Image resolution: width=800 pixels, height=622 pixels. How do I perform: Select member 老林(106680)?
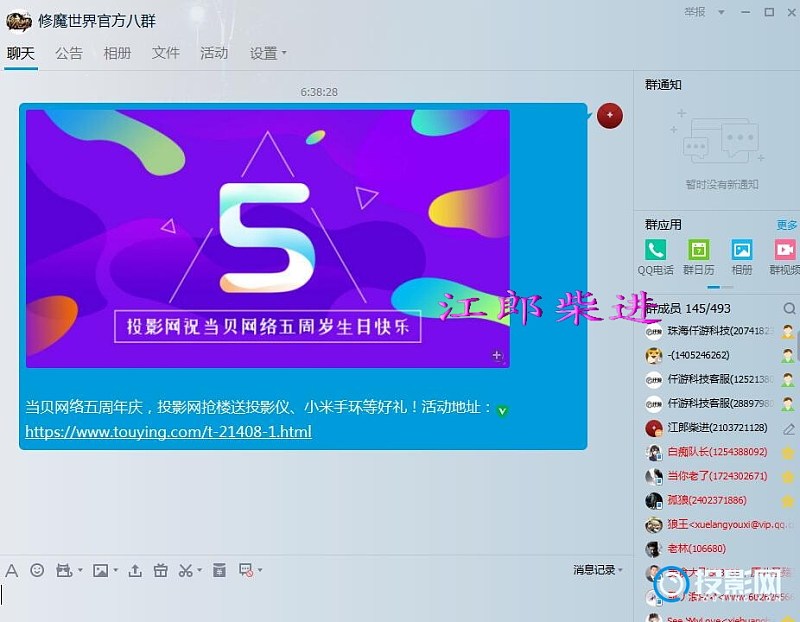click(719, 549)
